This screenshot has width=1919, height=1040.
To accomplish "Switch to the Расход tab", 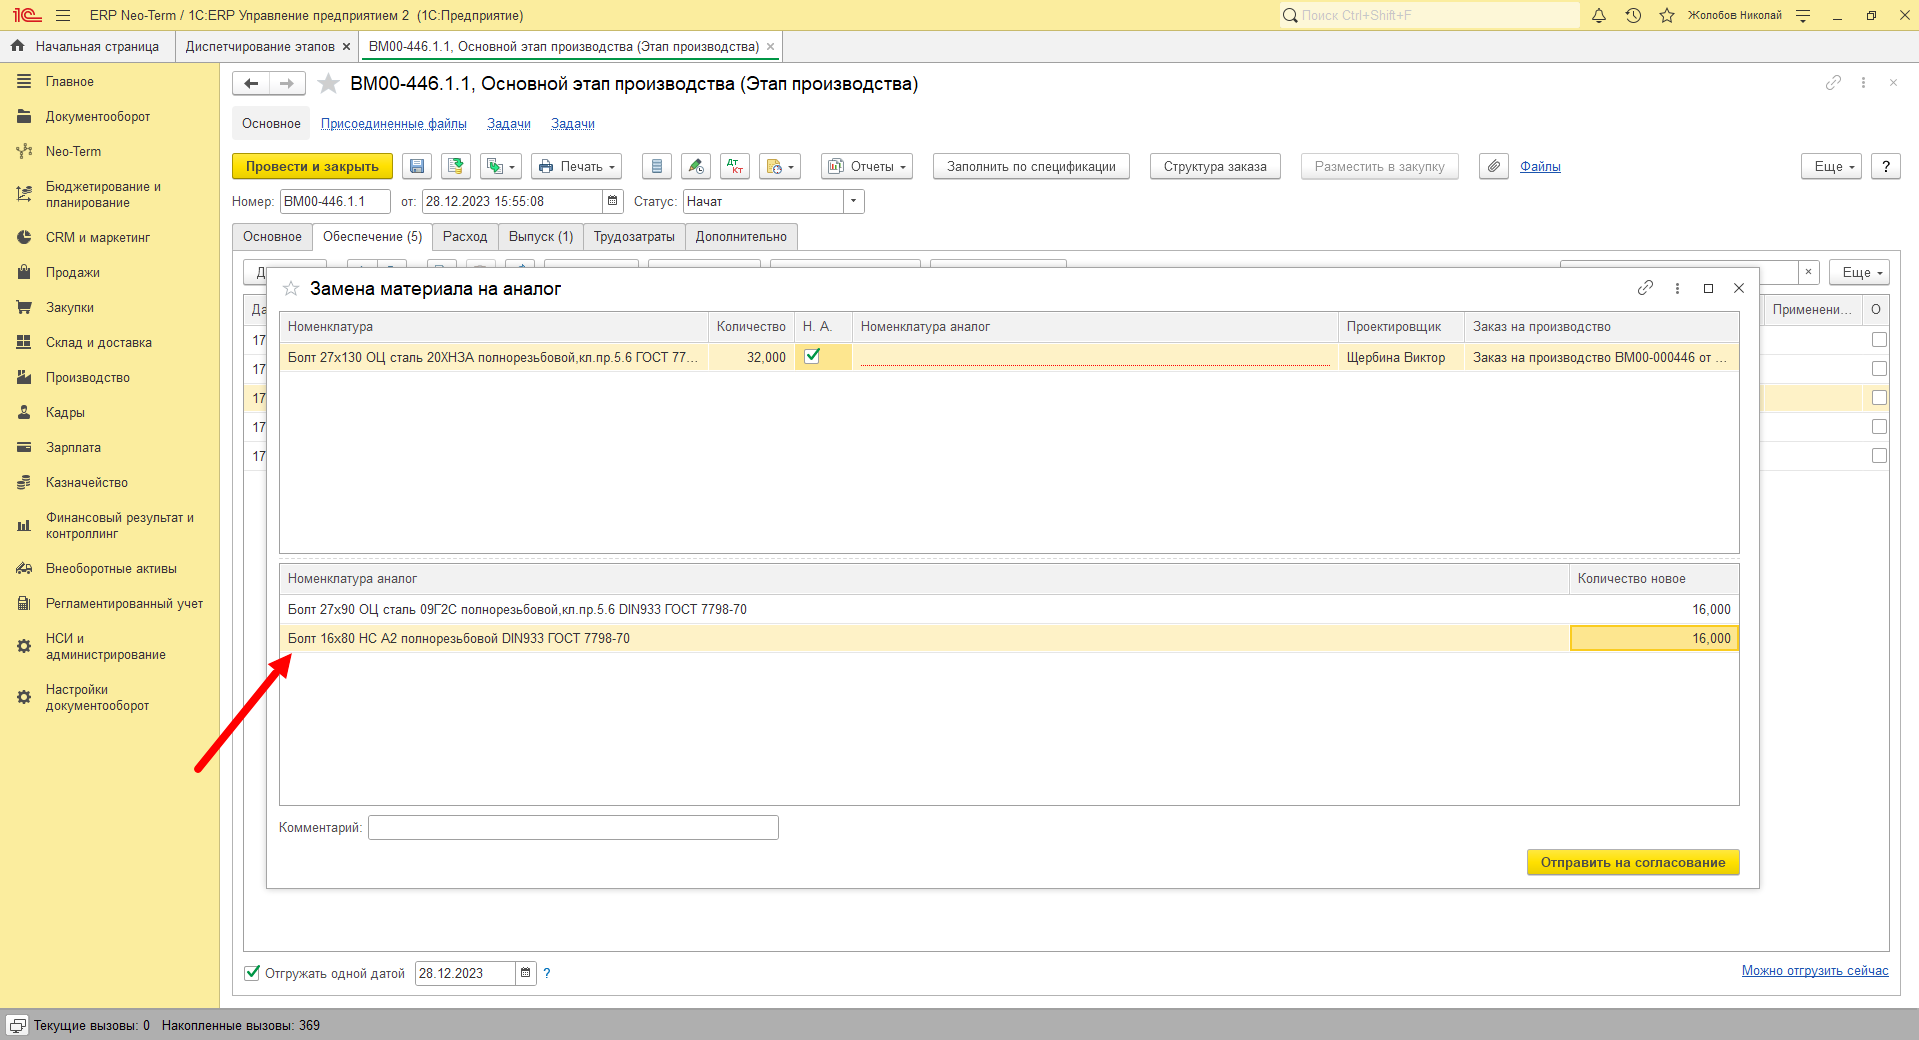I will (465, 237).
